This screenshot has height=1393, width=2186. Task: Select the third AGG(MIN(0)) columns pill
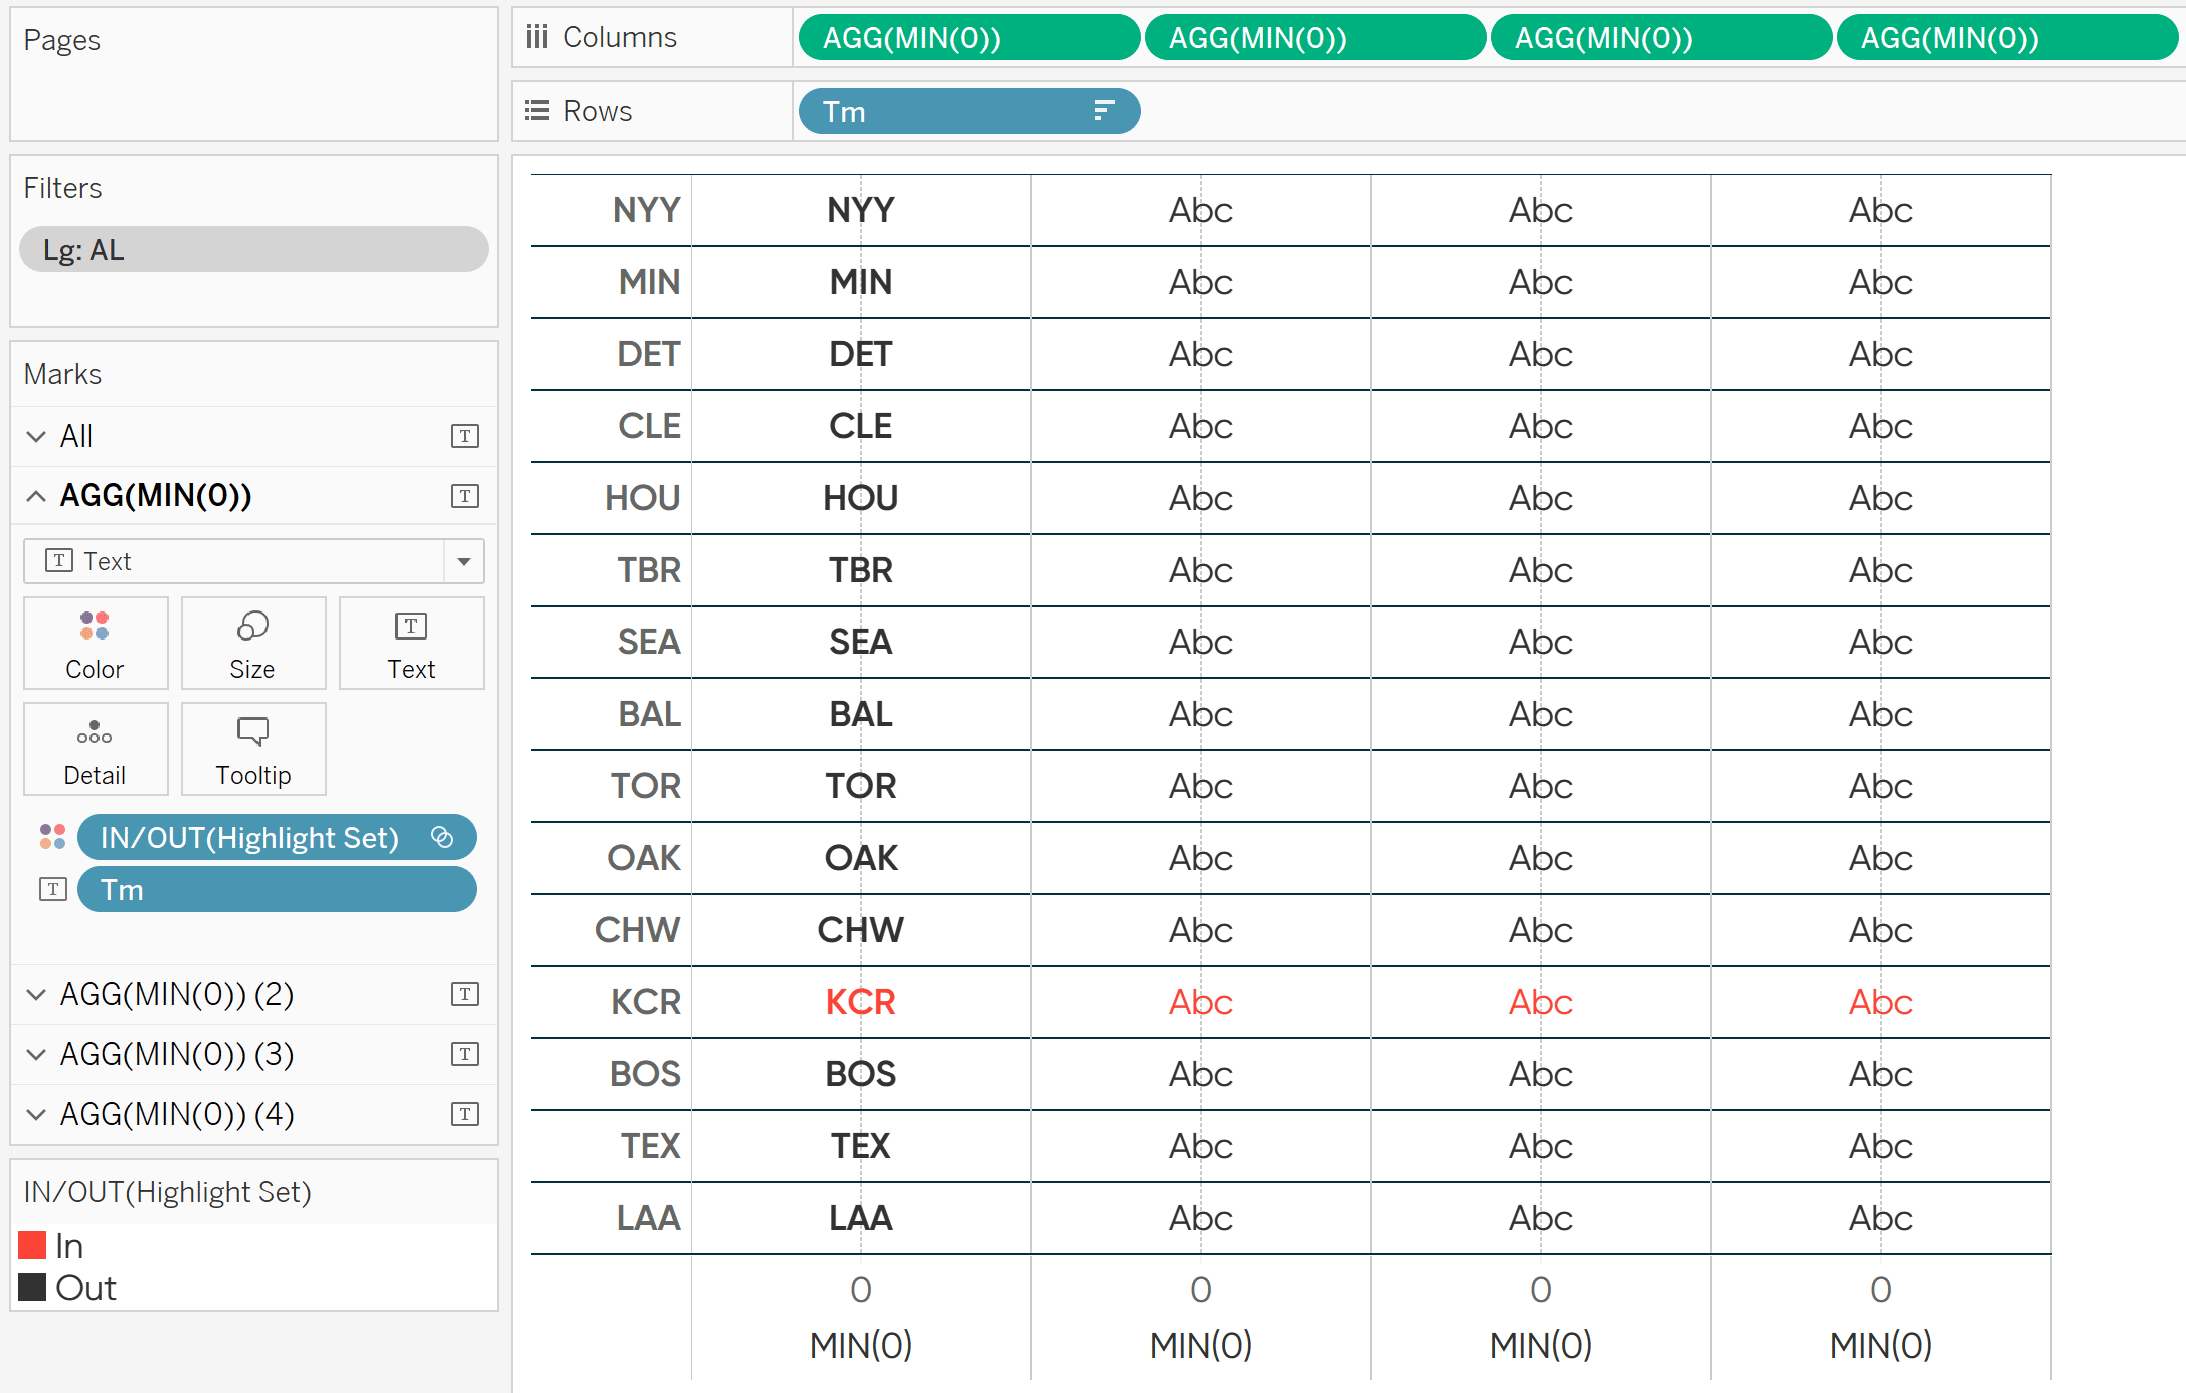tap(1661, 38)
